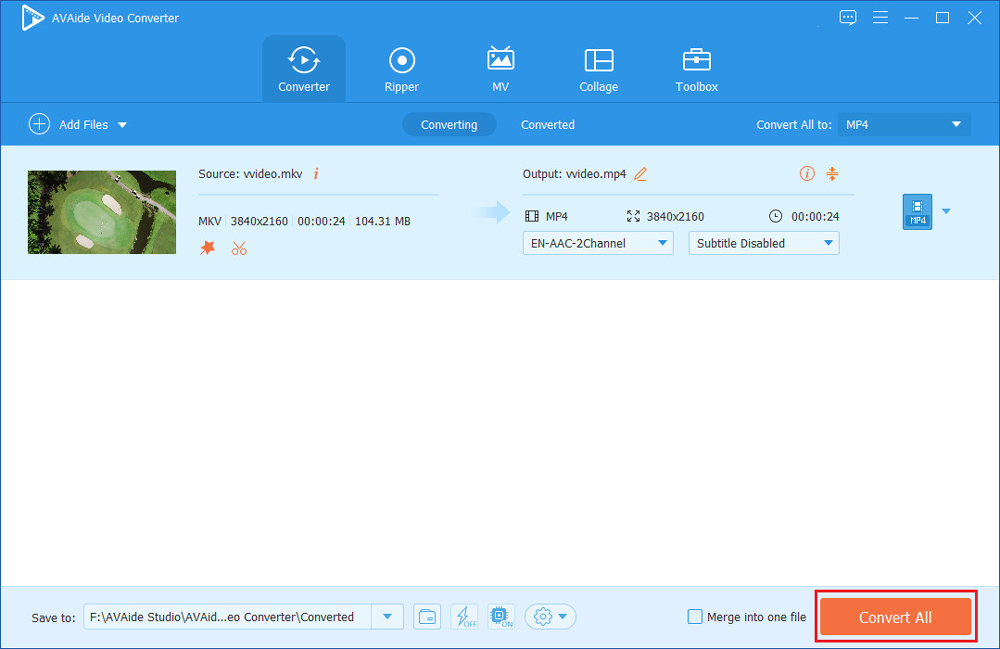This screenshot has height=649, width=1000.
Task: Open the star edit effects icon
Action: 207,247
